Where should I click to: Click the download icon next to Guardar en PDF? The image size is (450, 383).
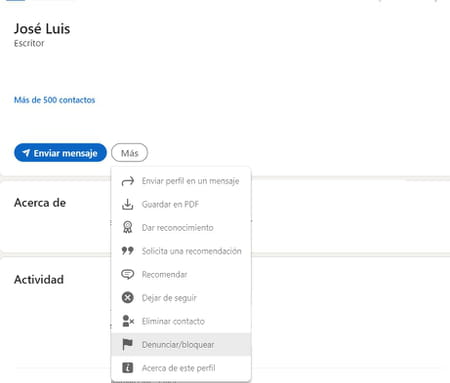tap(127, 204)
